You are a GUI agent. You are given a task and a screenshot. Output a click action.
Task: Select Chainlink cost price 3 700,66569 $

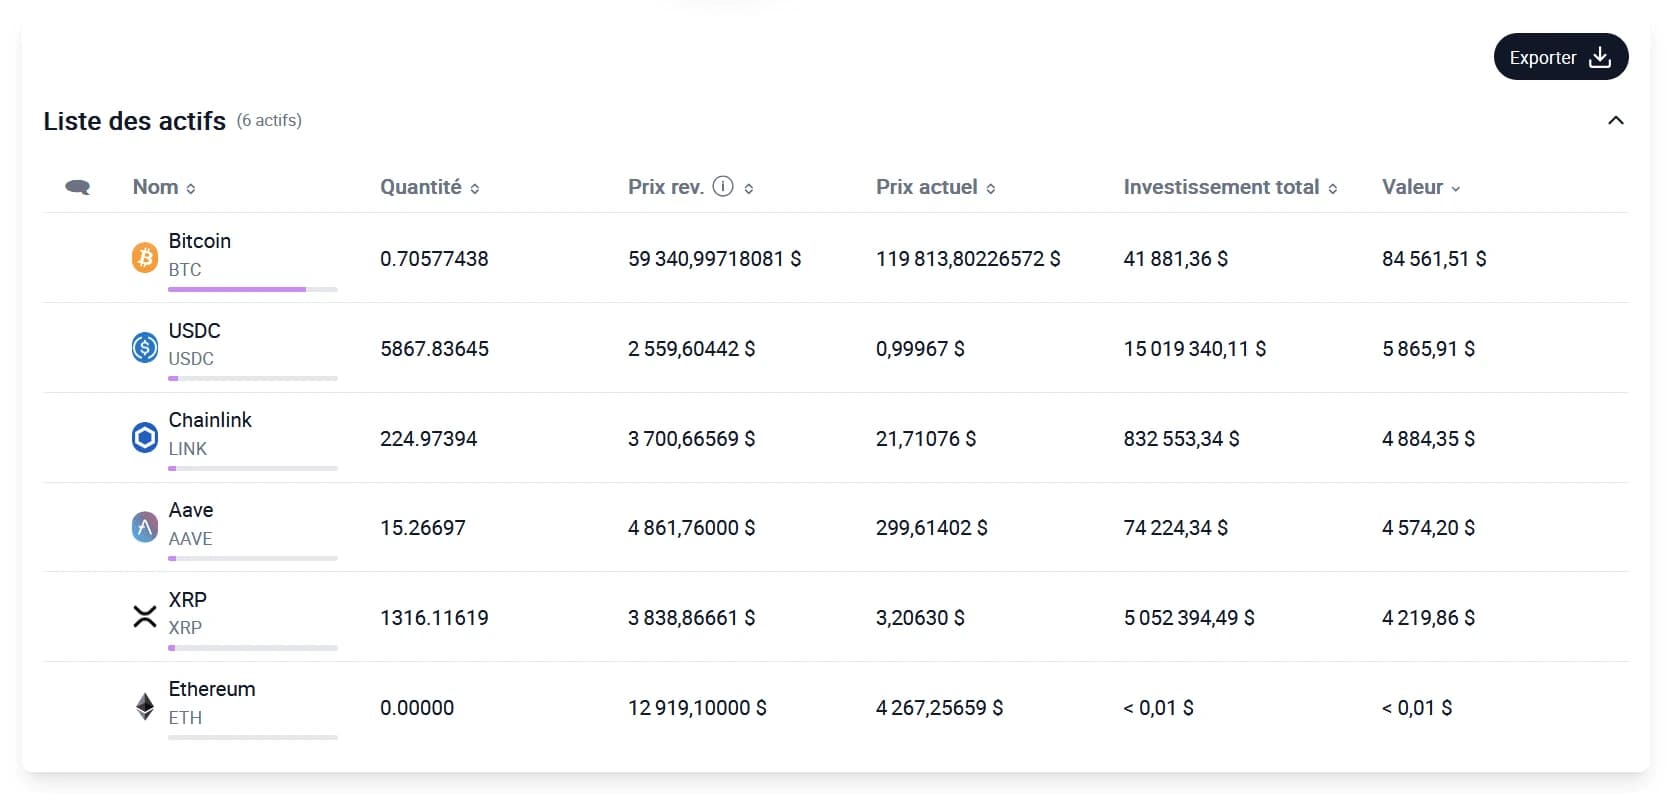click(692, 439)
